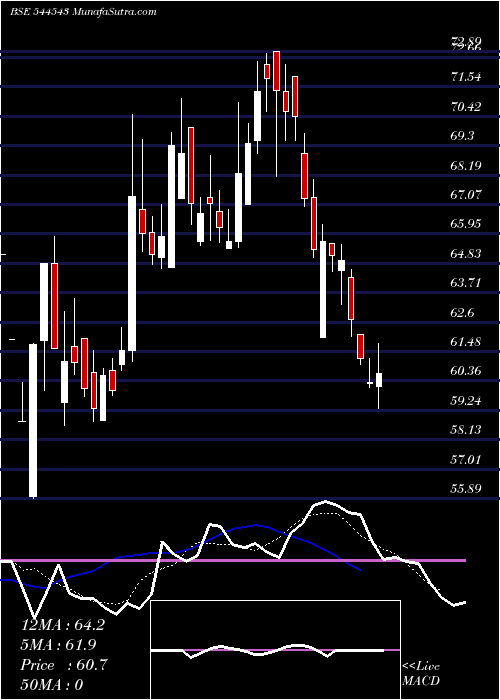
Task: Click the 61.48 price axis label
Action: coord(467,342)
